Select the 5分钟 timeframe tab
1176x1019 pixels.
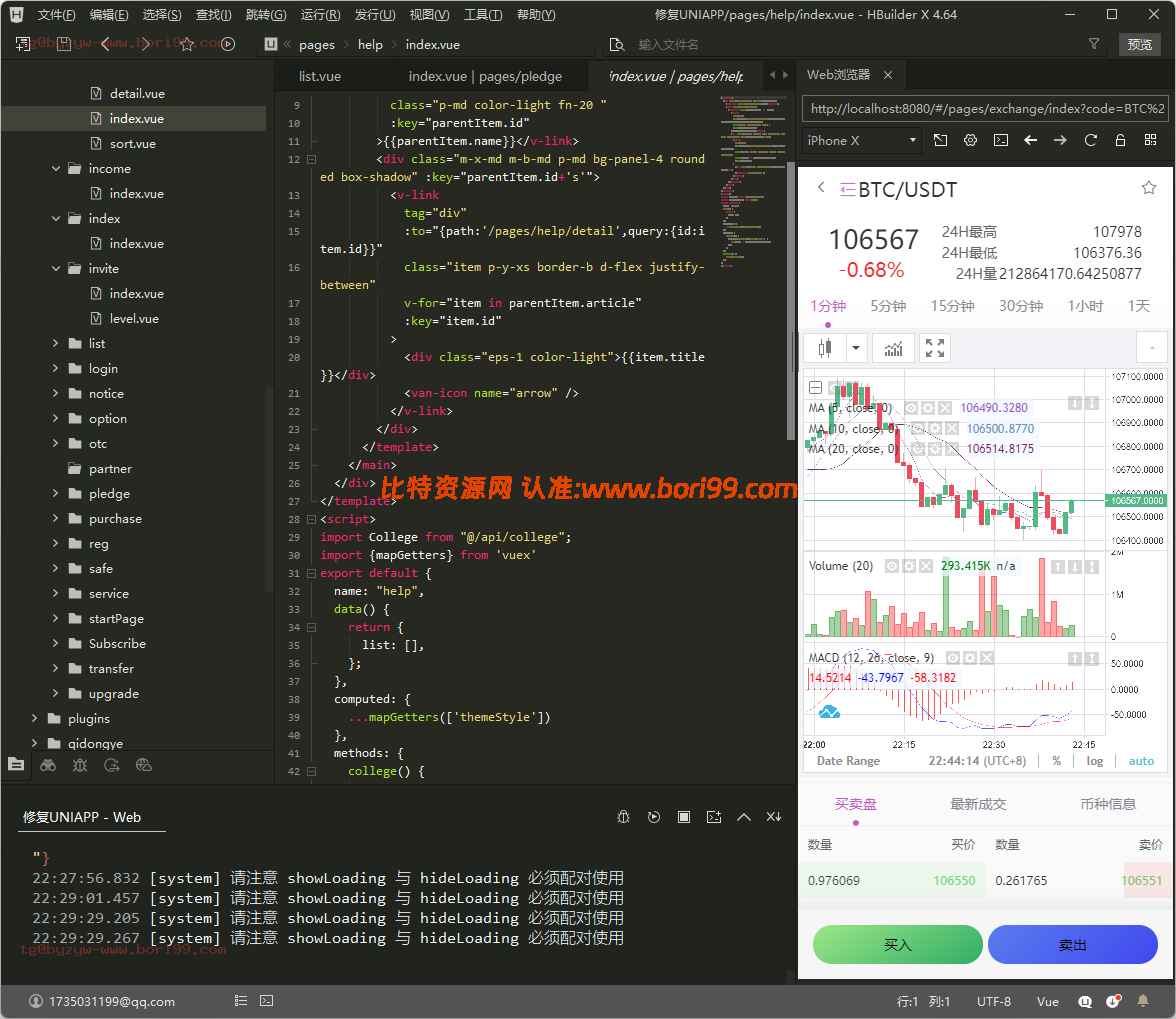click(x=888, y=306)
